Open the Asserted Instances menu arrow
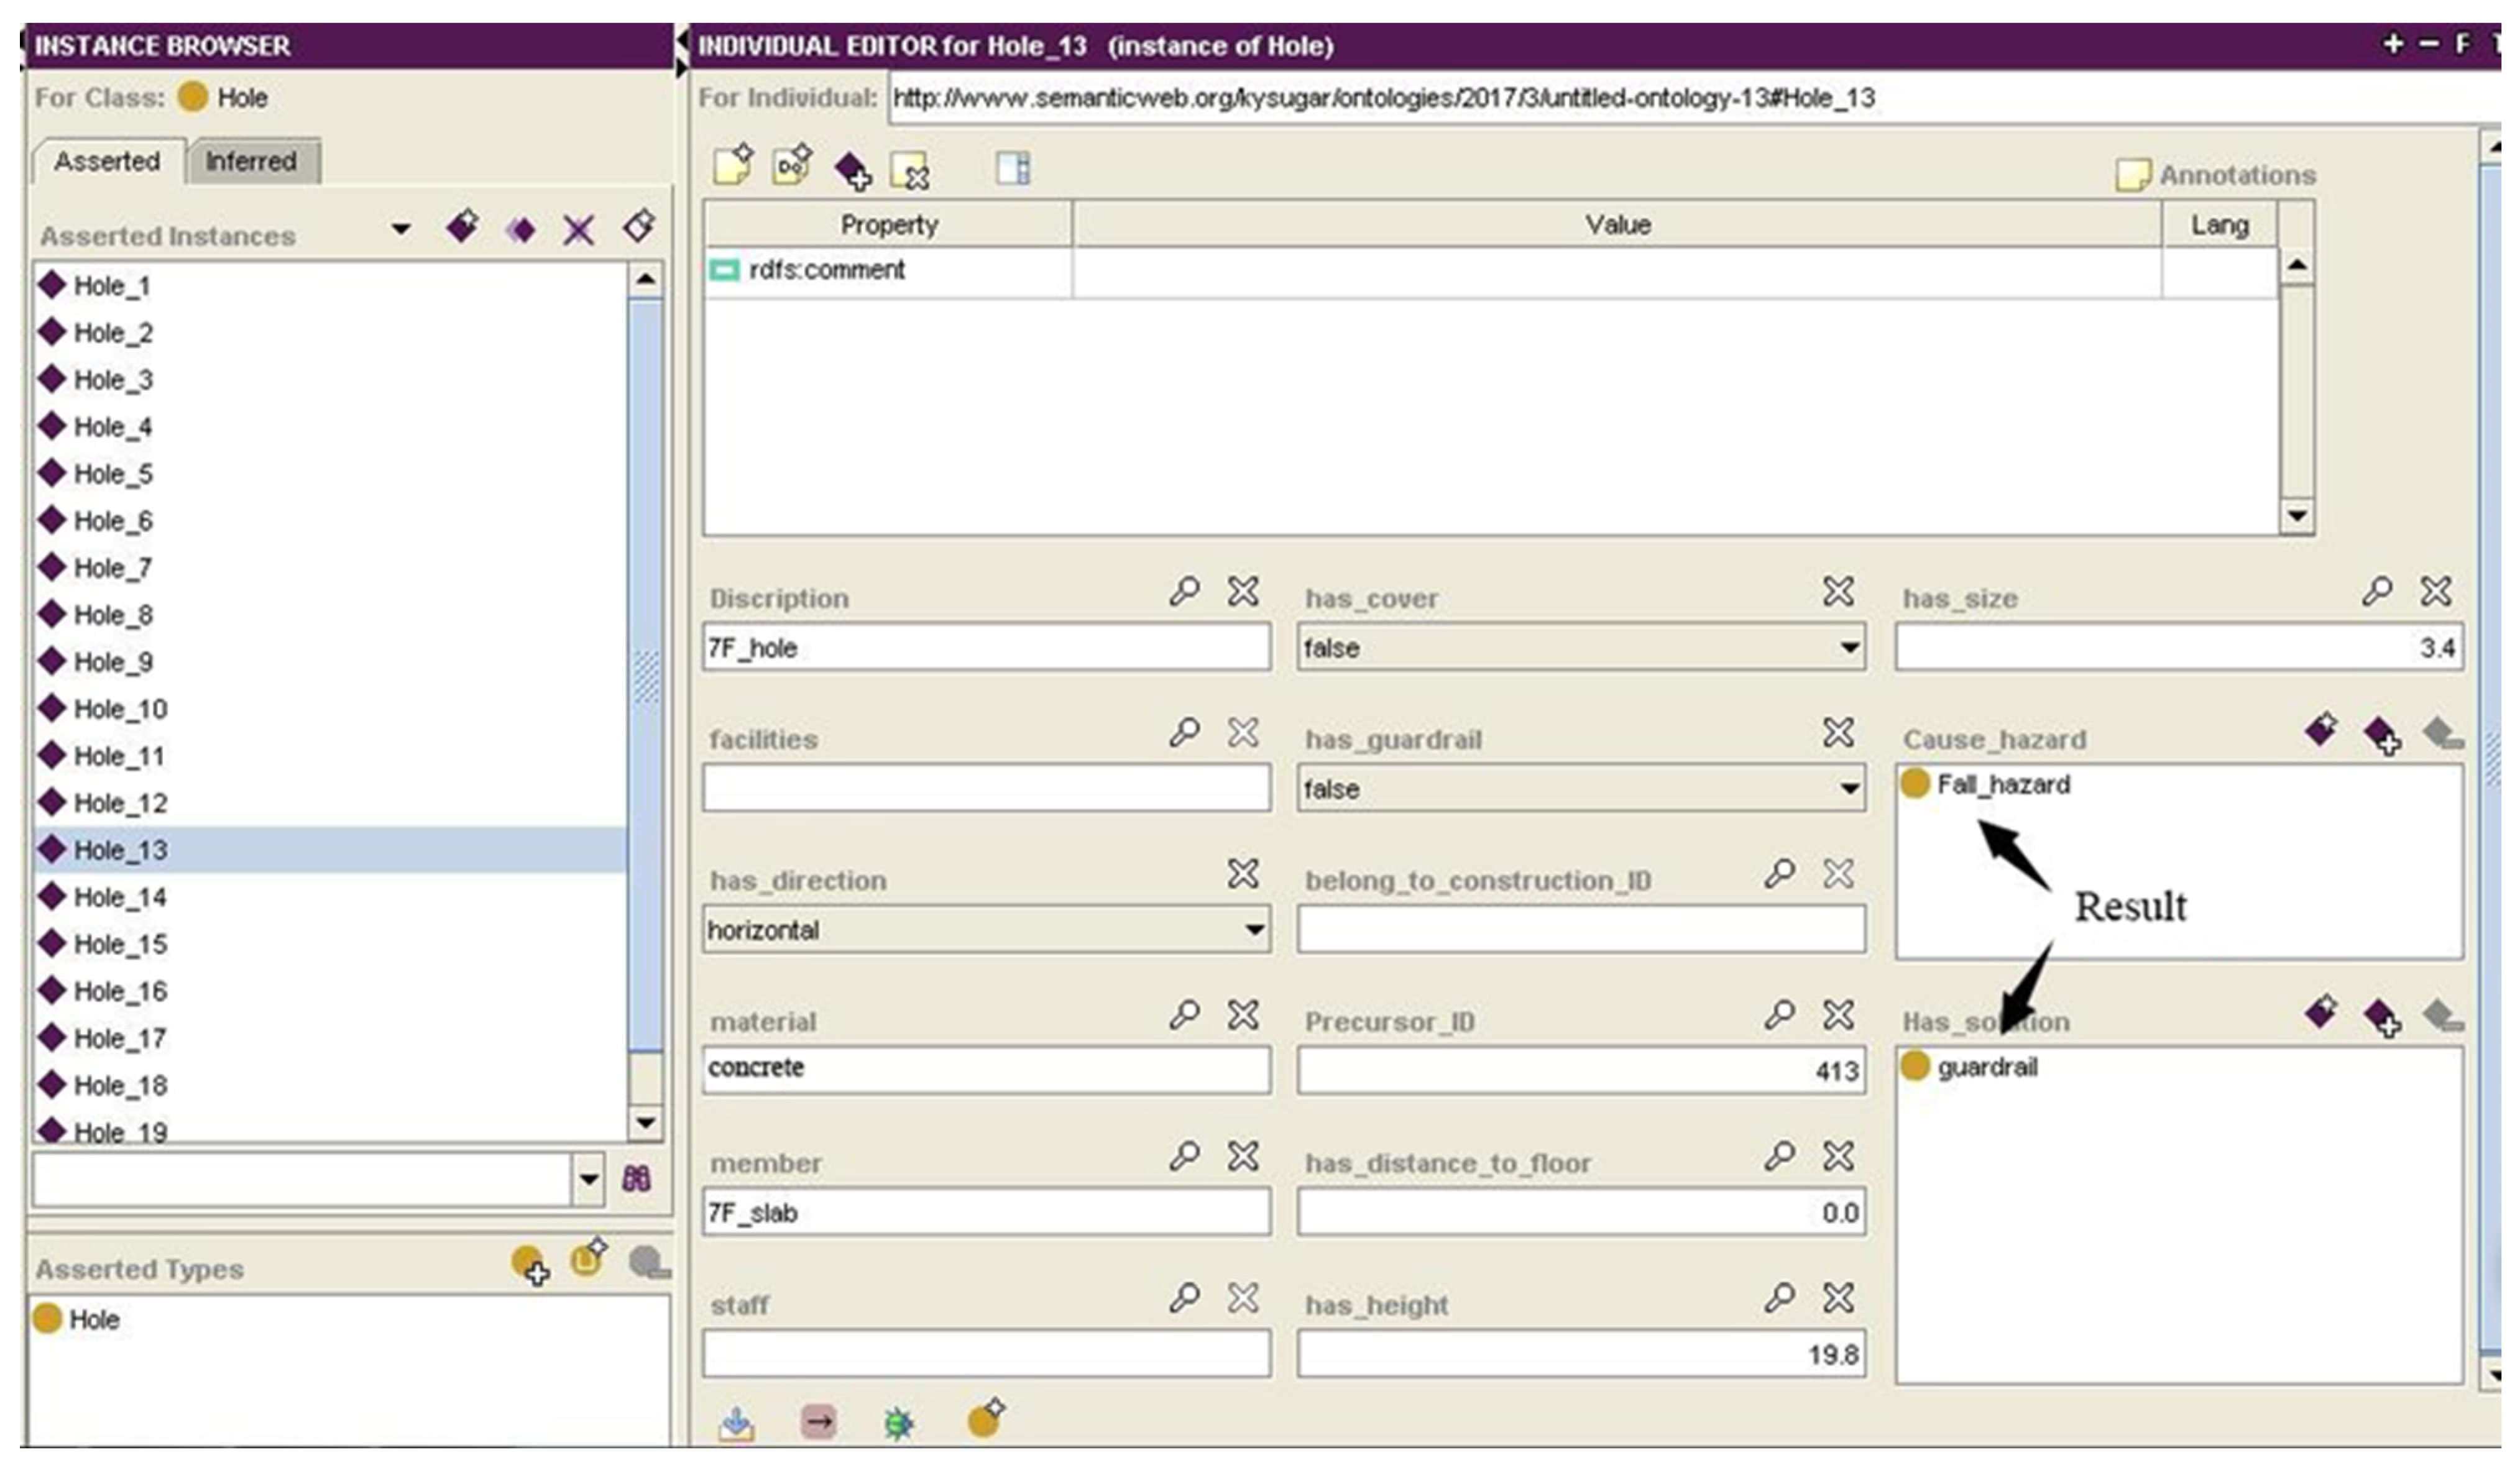 click(401, 230)
